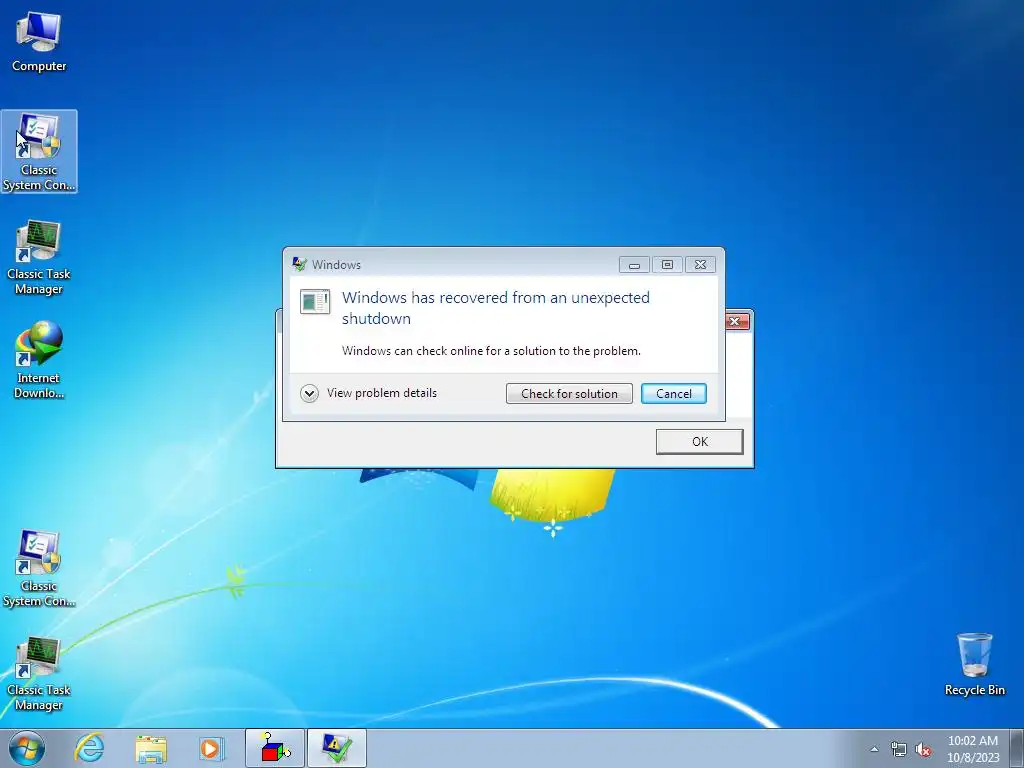Launch Internet Explorer from the taskbar
Screen dimensions: 1024x768
(x=89, y=748)
